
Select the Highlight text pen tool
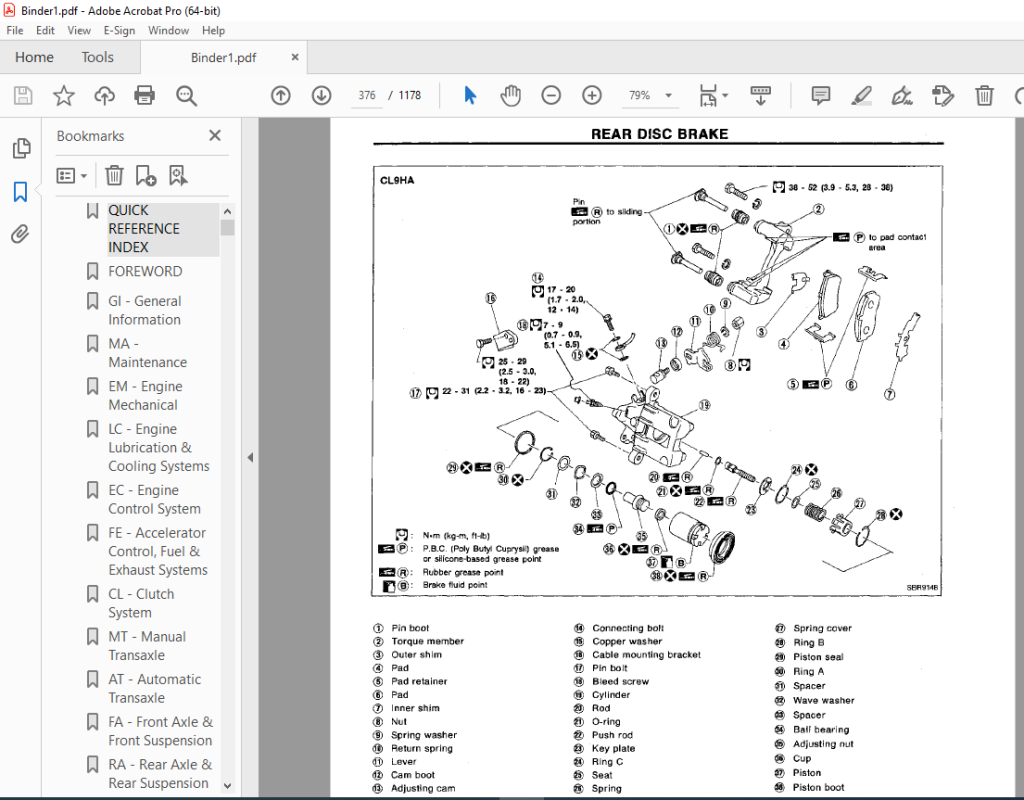(x=861, y=96)
